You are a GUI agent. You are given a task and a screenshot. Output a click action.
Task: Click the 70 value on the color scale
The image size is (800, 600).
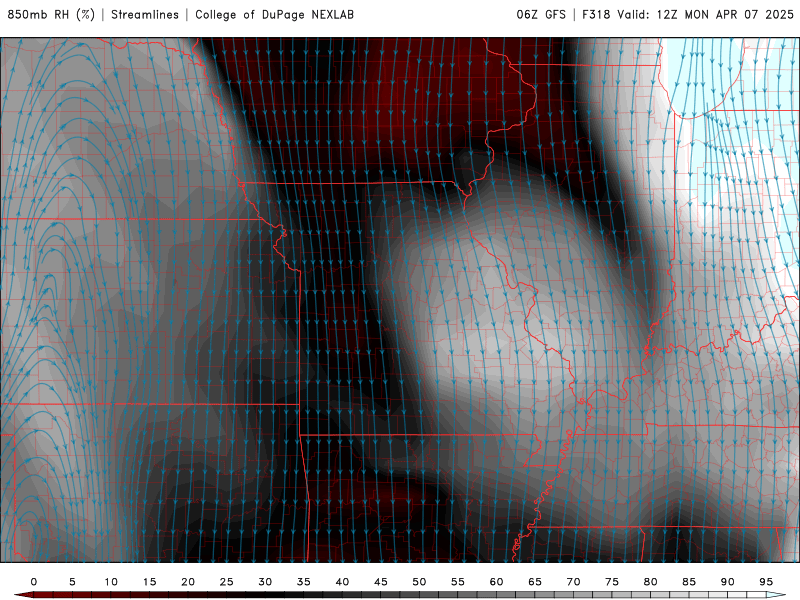coord(573,582)
